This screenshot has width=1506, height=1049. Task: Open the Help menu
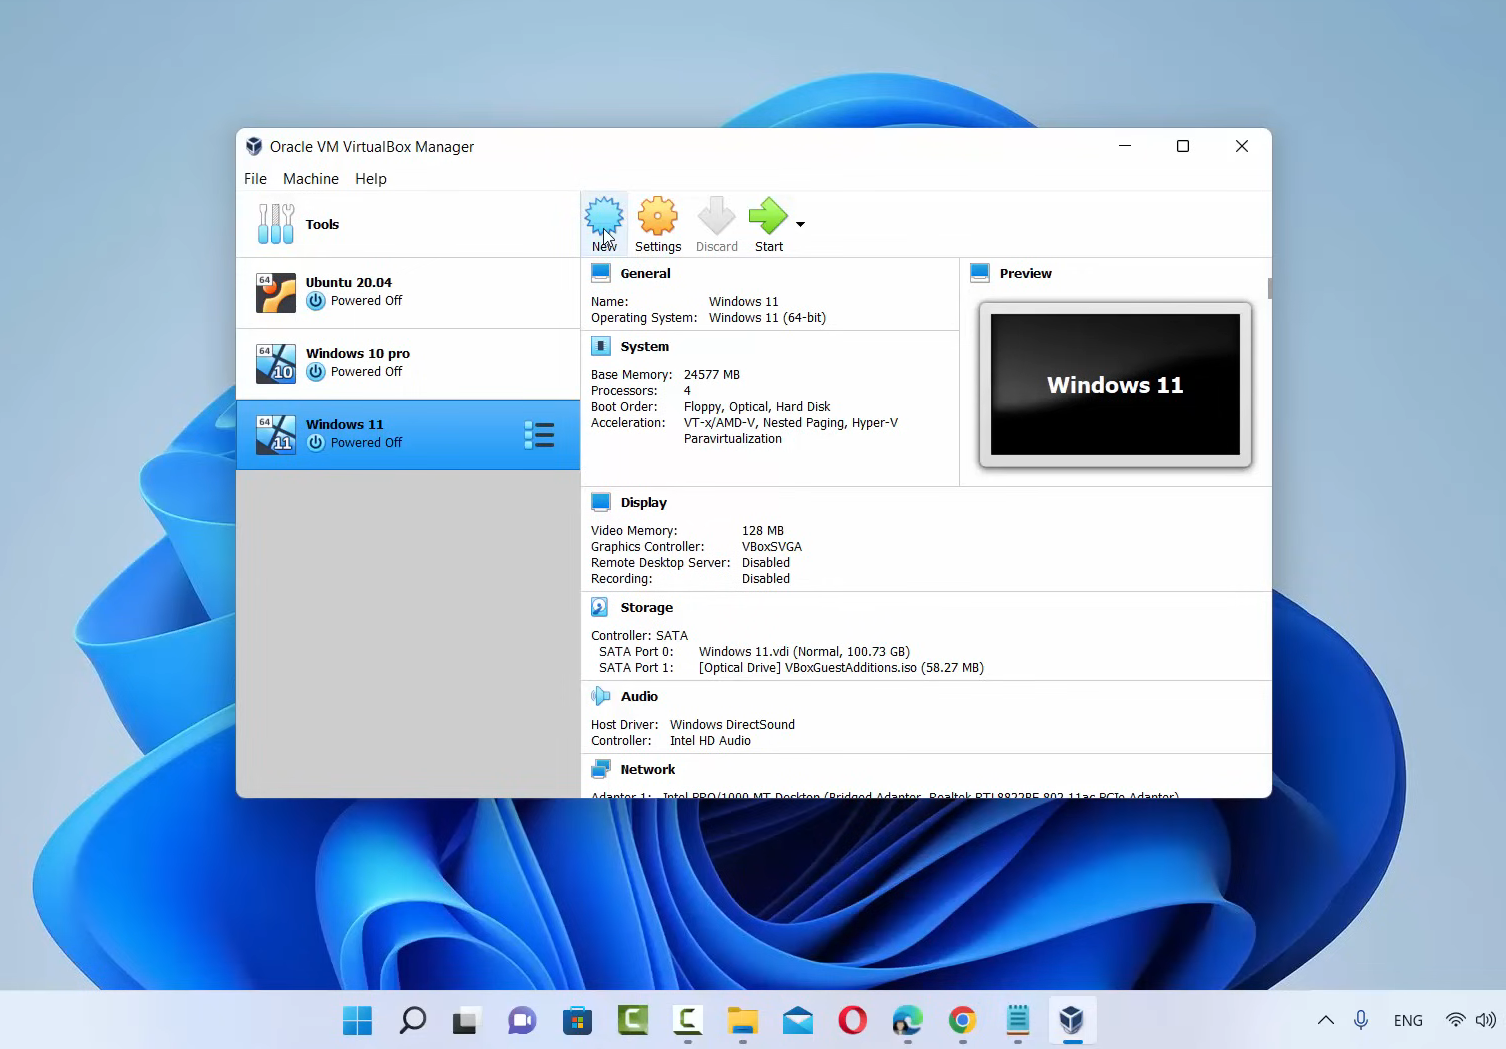click(x=371, y=179)
